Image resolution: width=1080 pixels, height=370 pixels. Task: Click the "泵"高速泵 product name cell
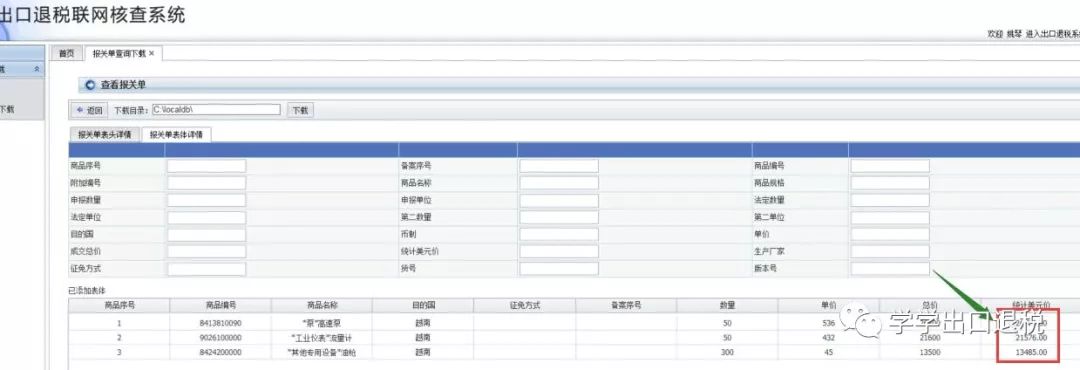click(x=322, y=322)
